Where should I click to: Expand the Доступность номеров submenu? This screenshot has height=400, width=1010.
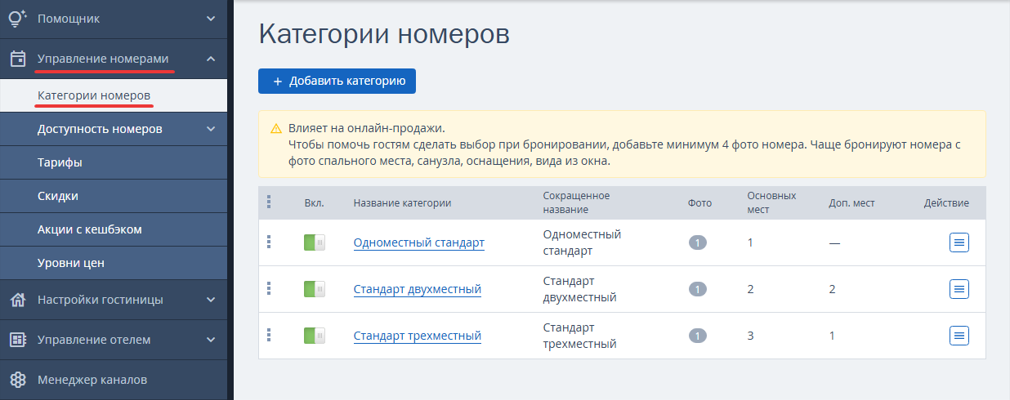click(211, 129)
